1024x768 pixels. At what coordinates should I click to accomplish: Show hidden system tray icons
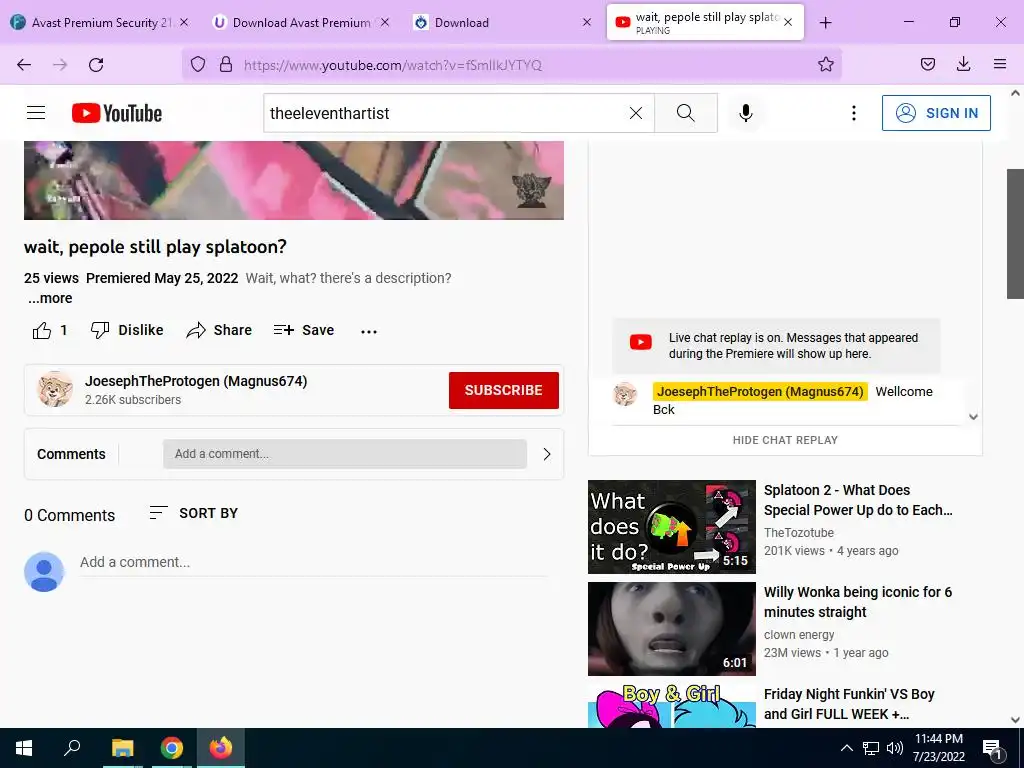point(846,748)
